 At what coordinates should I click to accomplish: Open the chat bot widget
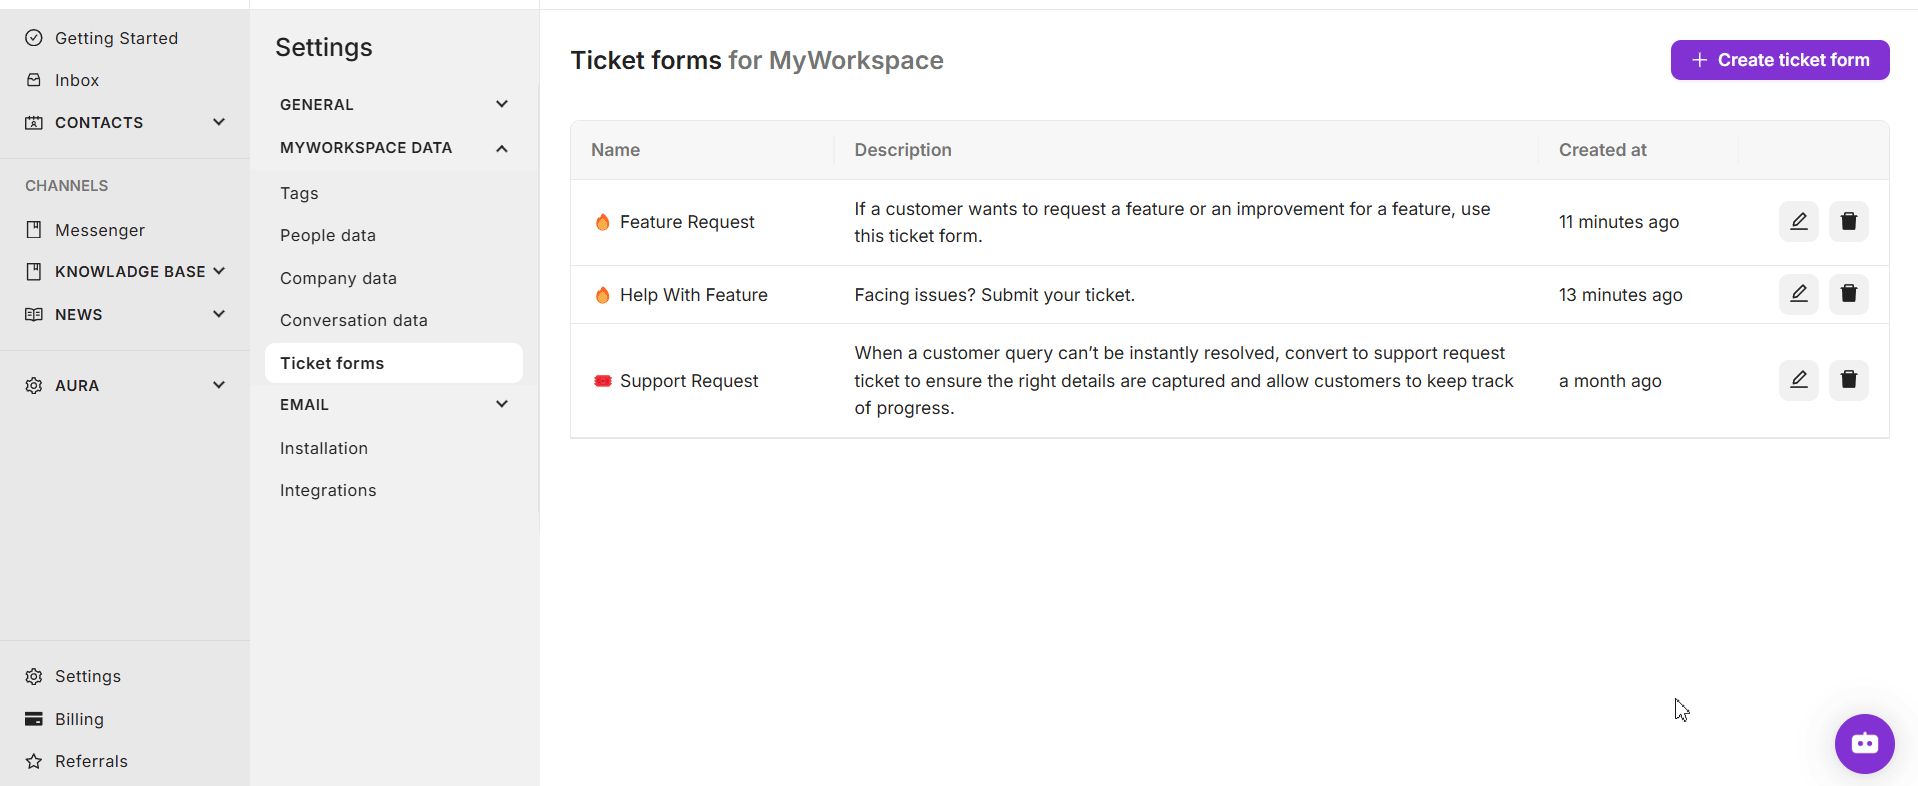pyautogui.click(x=1864, y=743)
